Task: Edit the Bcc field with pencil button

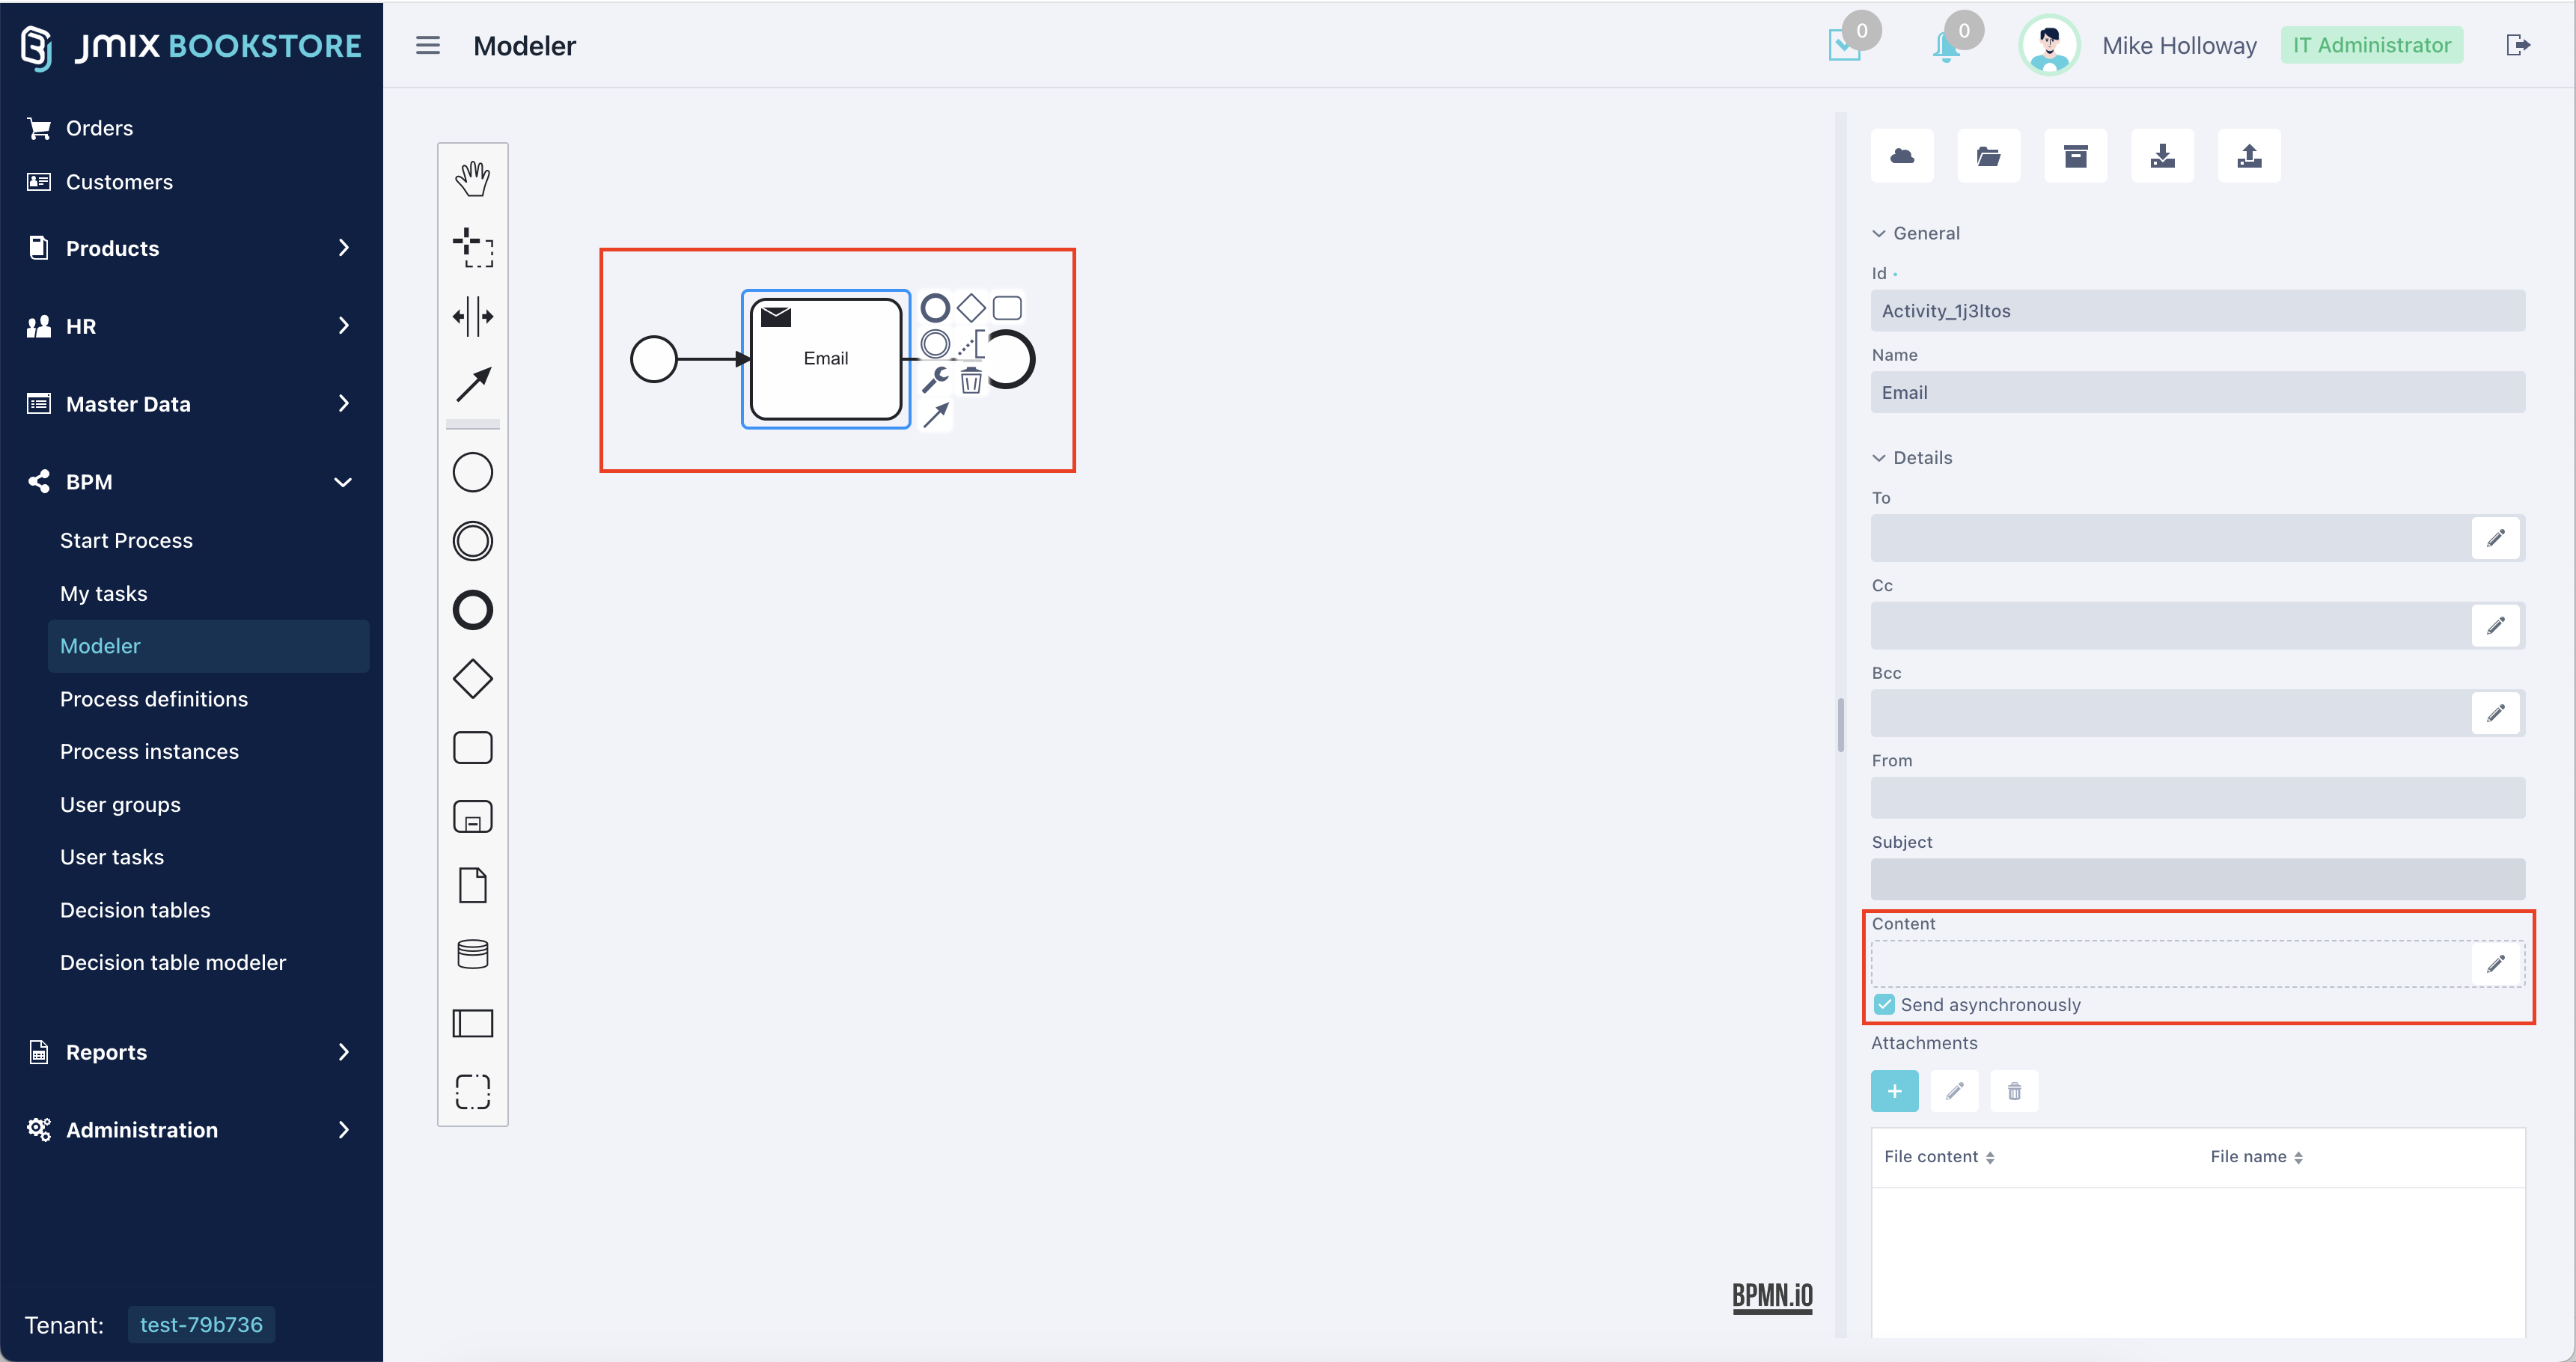Action: (x=2495, y=713)
